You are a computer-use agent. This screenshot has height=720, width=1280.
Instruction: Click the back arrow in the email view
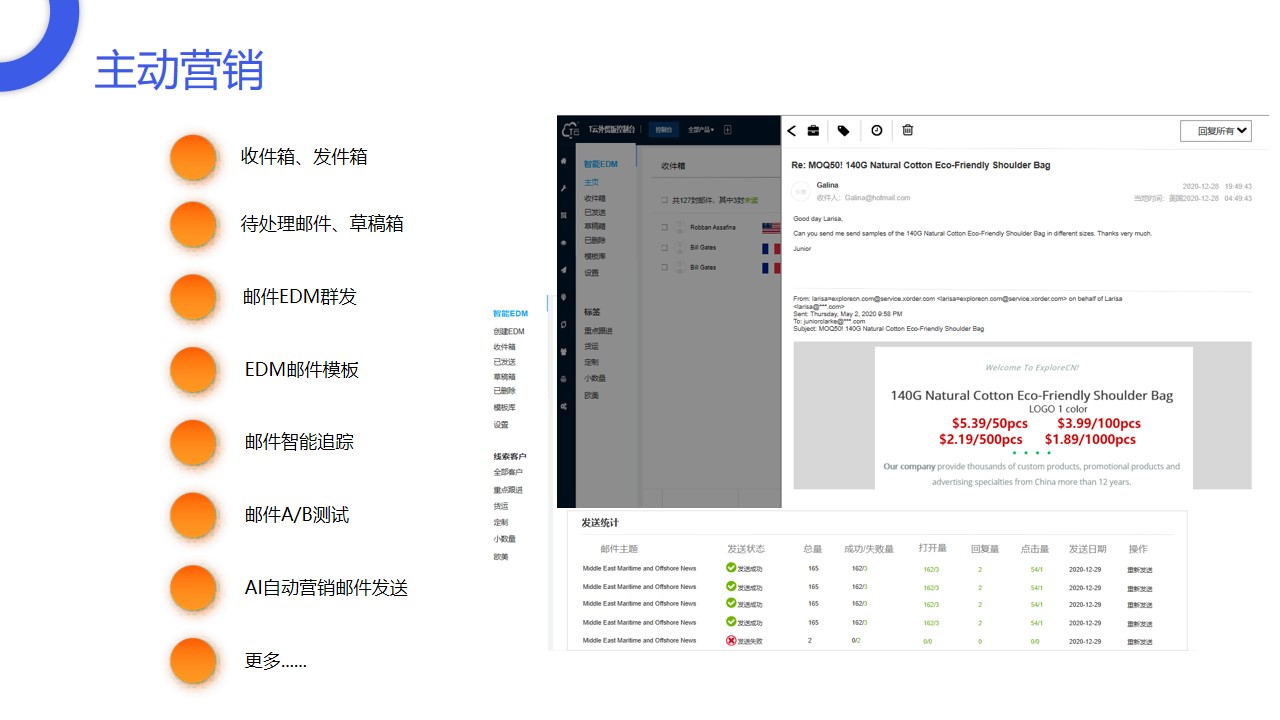pos(791,130)
